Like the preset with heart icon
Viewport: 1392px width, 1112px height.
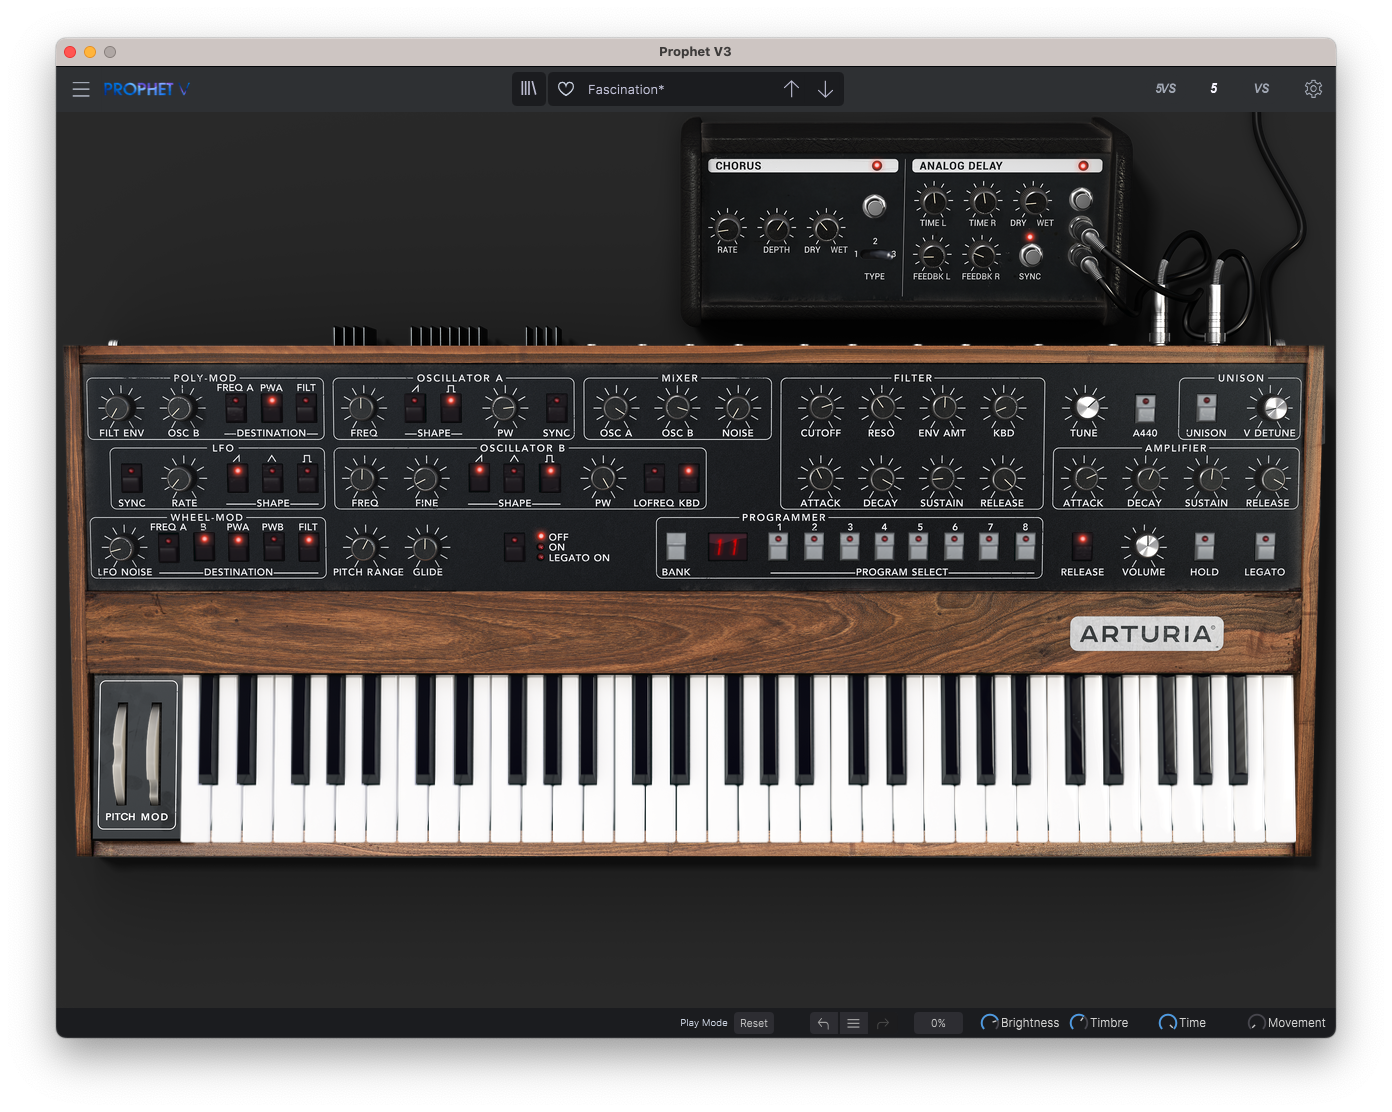(566, 89)
